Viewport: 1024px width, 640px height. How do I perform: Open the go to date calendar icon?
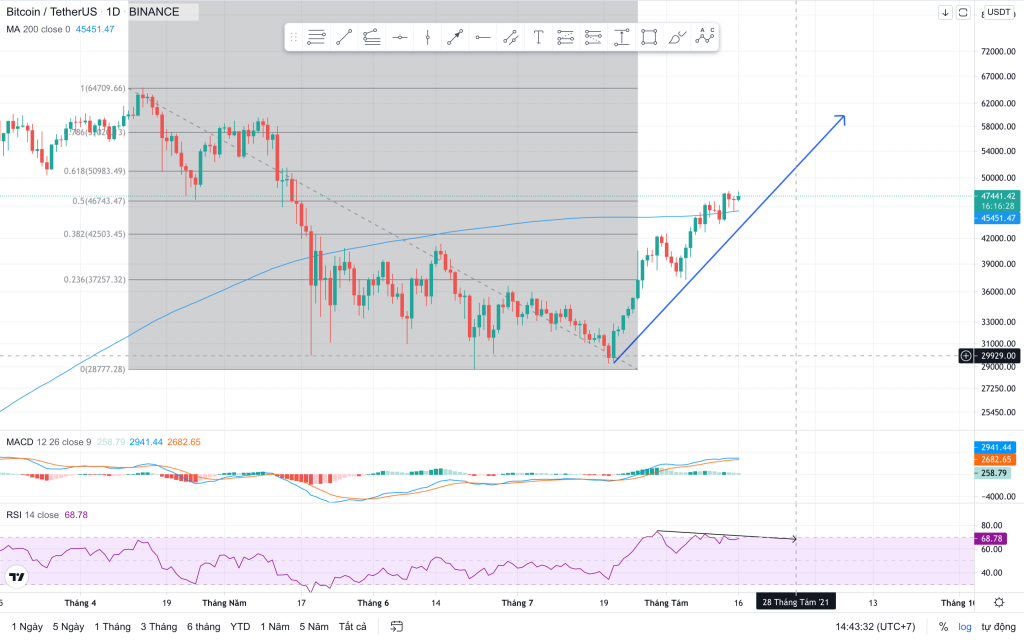coord(397,627)
